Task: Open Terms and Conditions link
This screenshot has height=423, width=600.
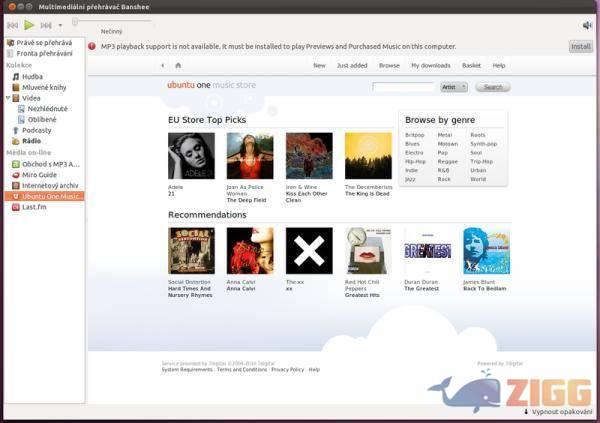Action: 242,369
